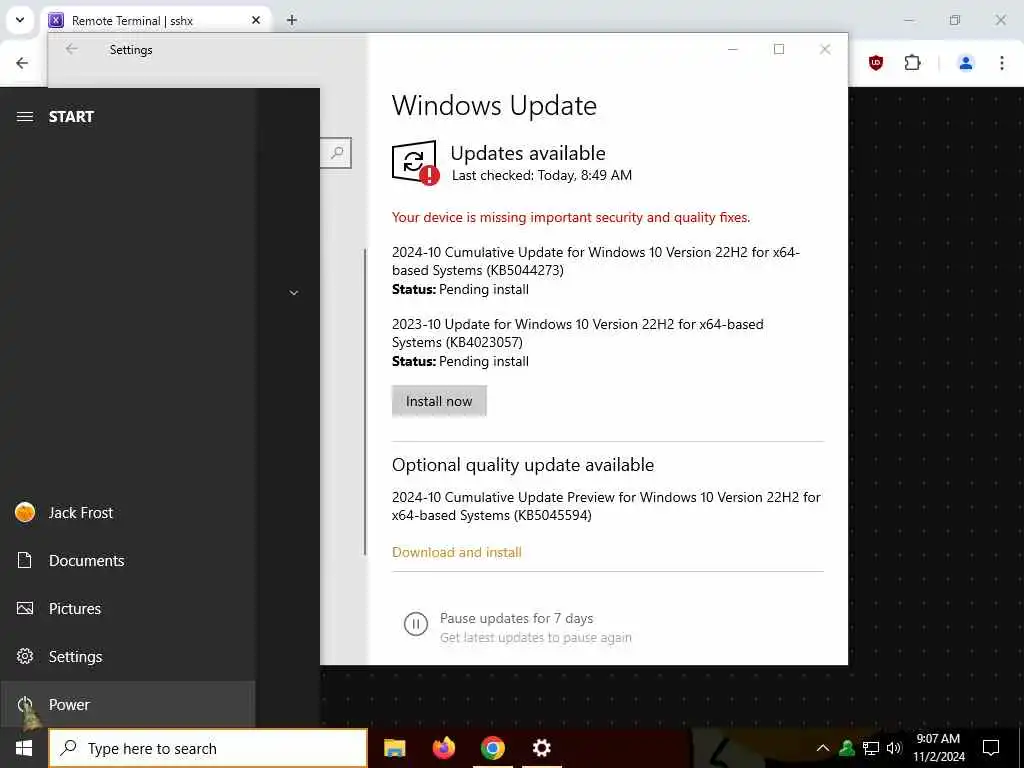Show hidden system tray icons
Image resolution: width=1024 pixels, height=768 pixels.
pos(823,748)
